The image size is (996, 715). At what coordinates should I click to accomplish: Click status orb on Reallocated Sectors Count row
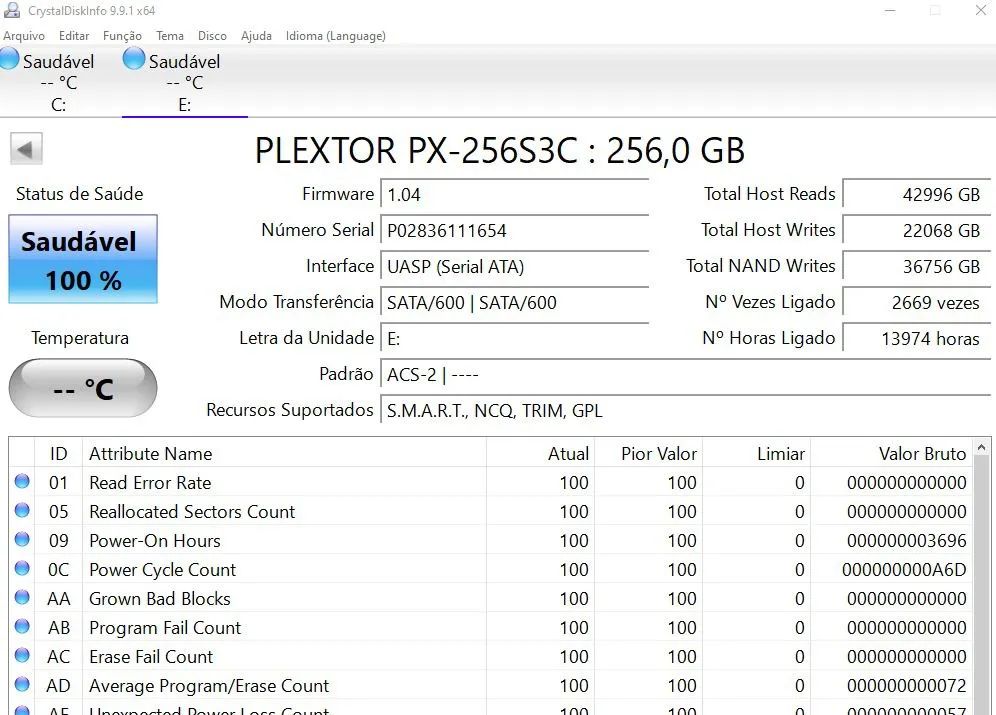pyautogui.click(x=22, y=511)
